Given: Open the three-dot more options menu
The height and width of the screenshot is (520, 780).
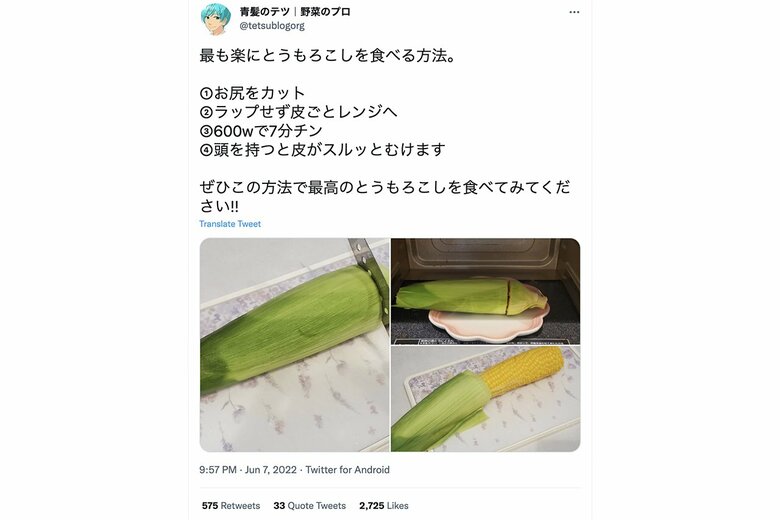Looking at the screenshot, I should [x=574, y=12].
